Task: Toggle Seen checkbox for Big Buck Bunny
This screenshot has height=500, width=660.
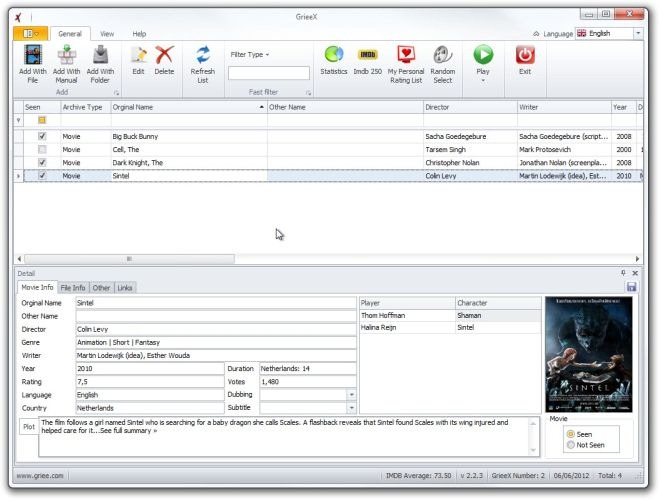Action: 42,136
